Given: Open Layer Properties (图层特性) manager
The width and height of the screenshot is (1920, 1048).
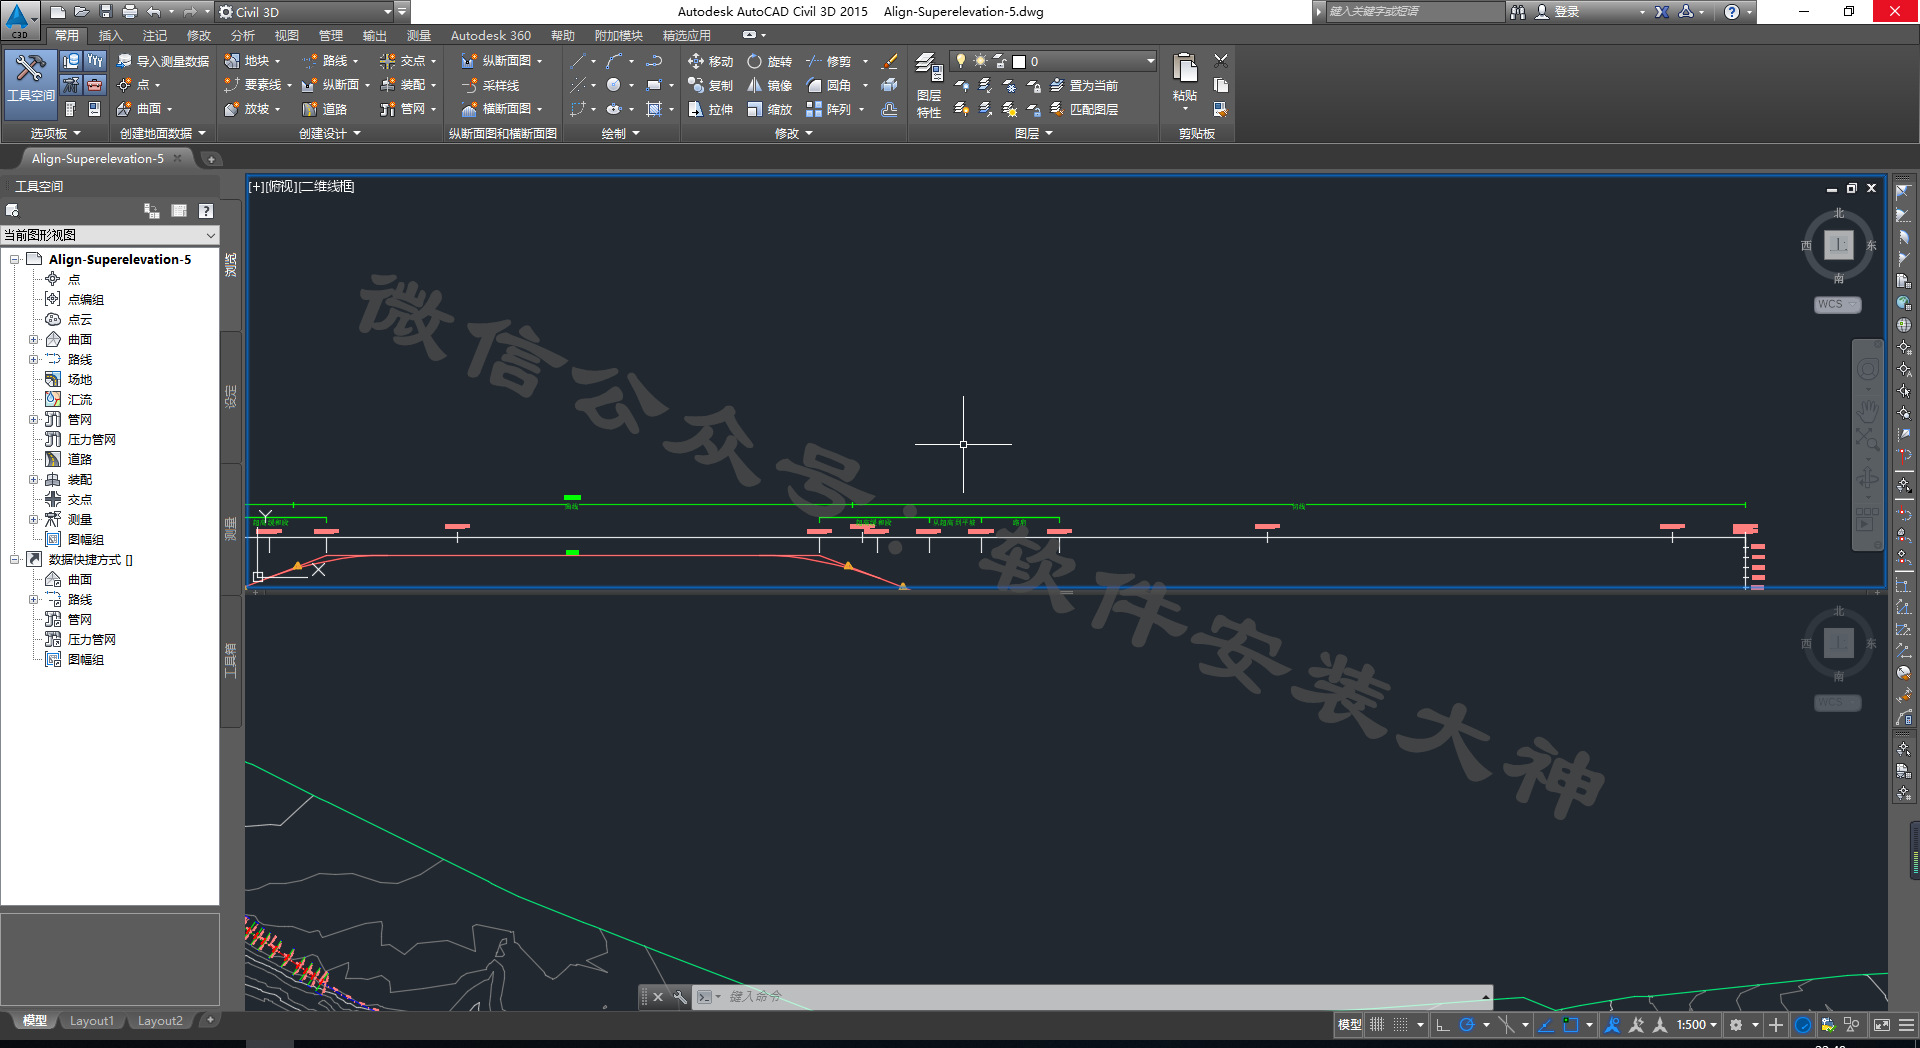Looking at the screenshot, I should [x=929, y=86].
